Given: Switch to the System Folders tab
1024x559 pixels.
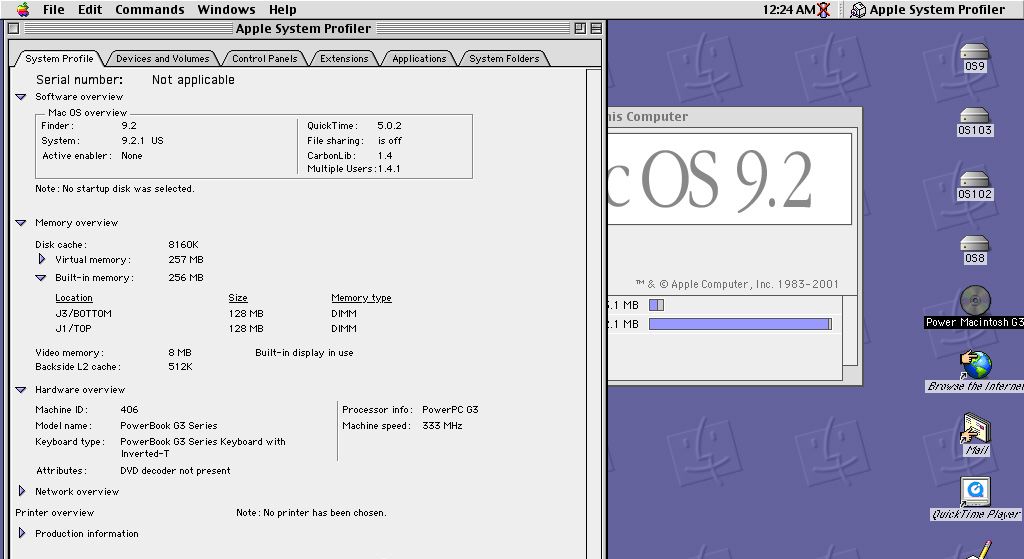Looking at the screenshot, I should [x=504, y=58].
